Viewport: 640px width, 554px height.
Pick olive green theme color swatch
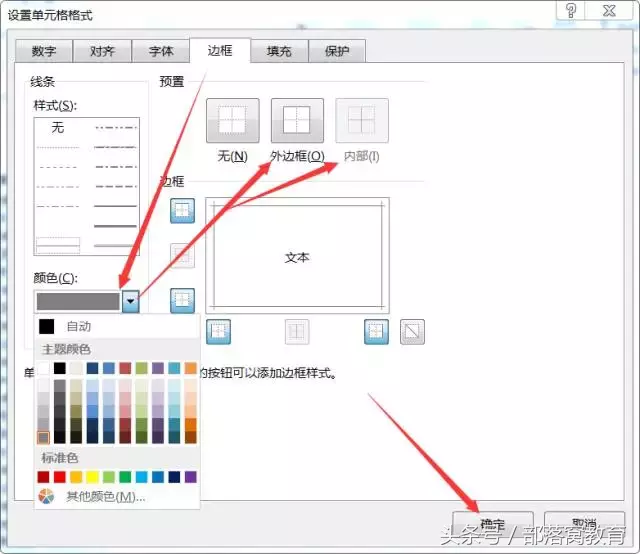coord(142,368)
